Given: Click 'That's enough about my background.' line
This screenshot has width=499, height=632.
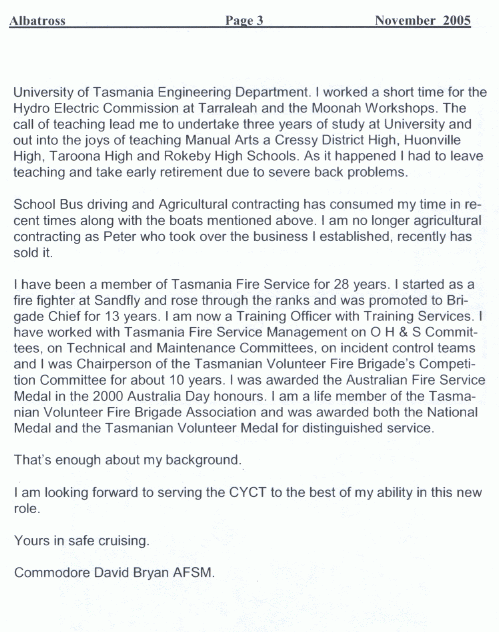Looking at the screenshot, I should 128,460.
